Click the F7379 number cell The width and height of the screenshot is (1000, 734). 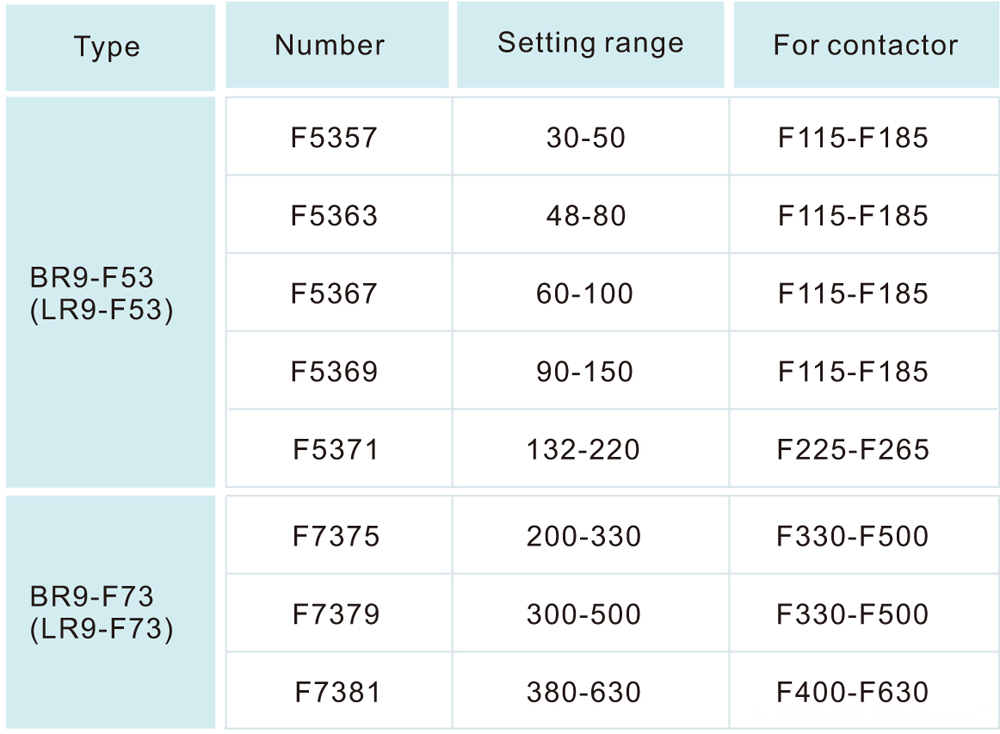tap(336, 613)
